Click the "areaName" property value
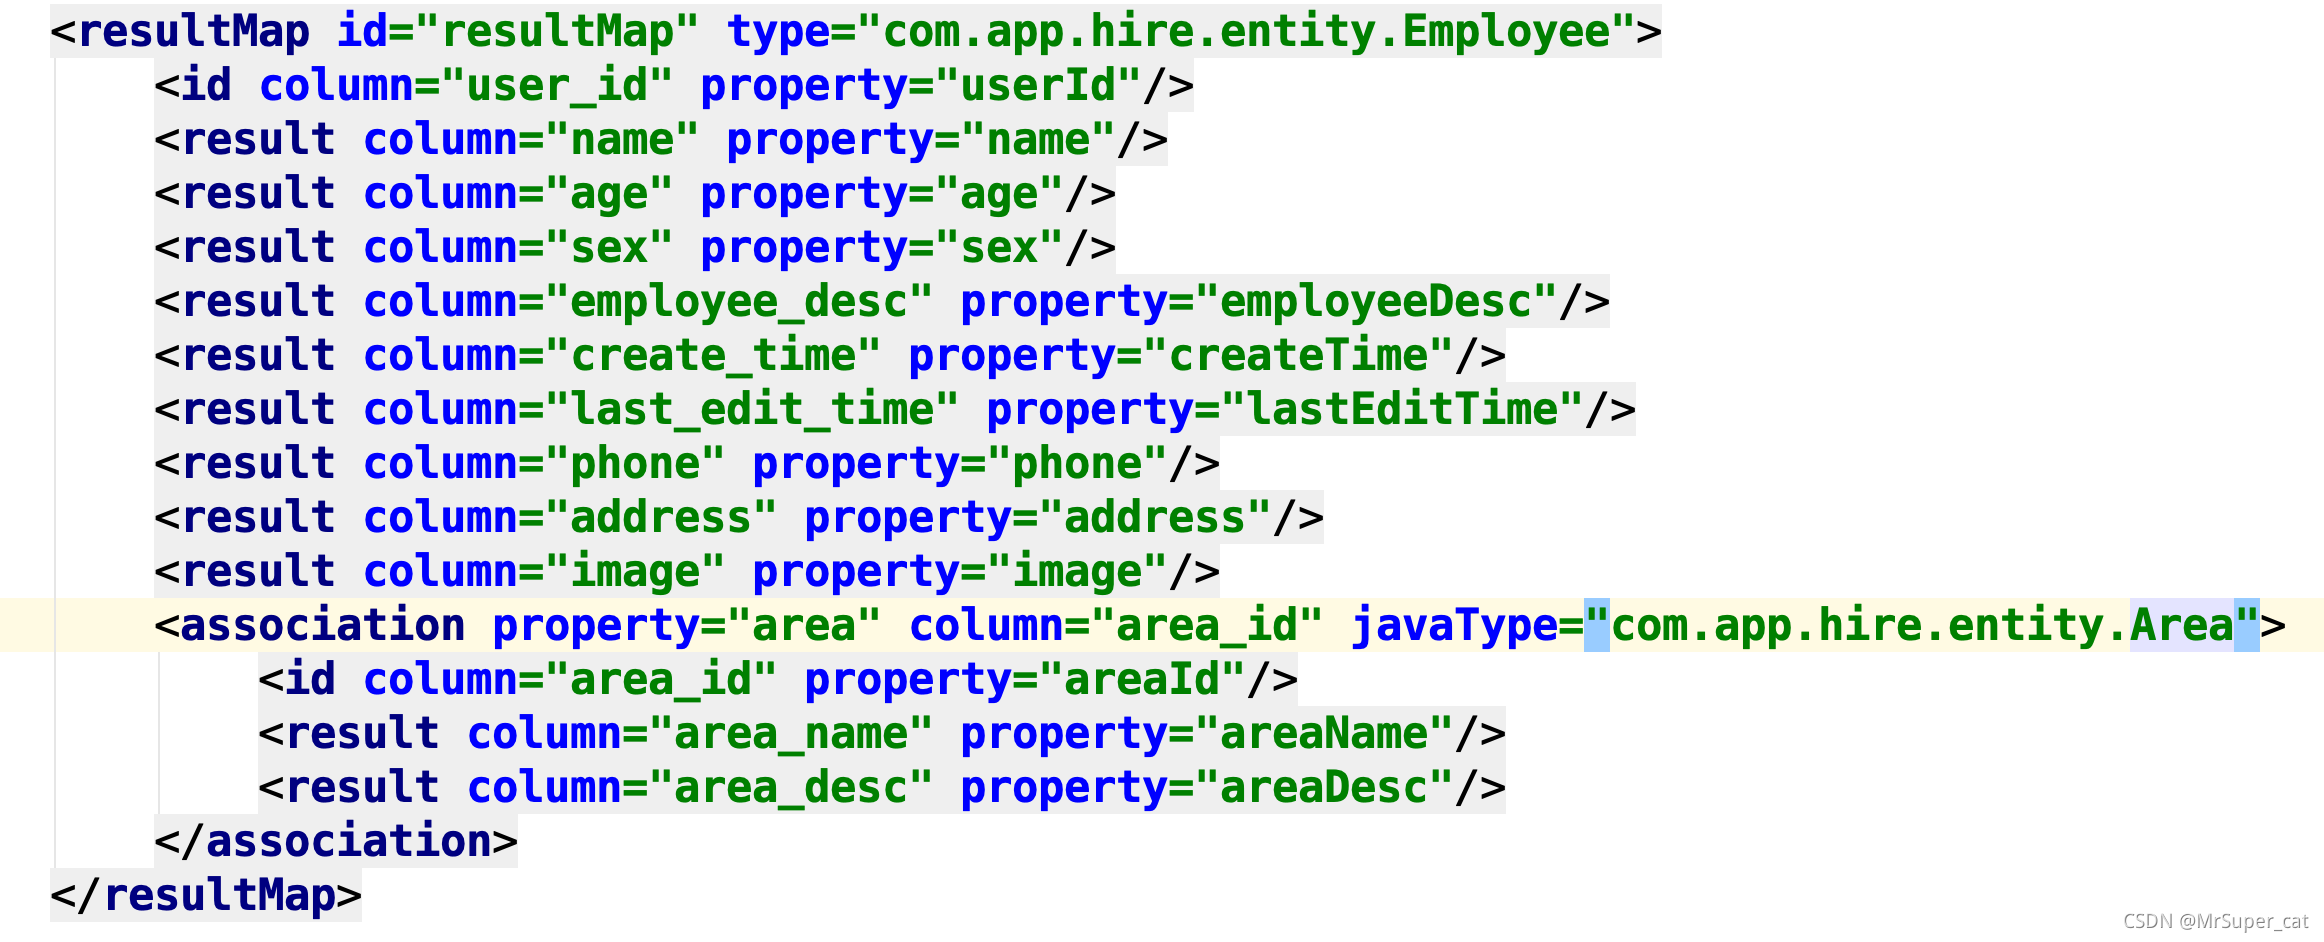This screenshot has width=2324, height=942. [1324, 734]
